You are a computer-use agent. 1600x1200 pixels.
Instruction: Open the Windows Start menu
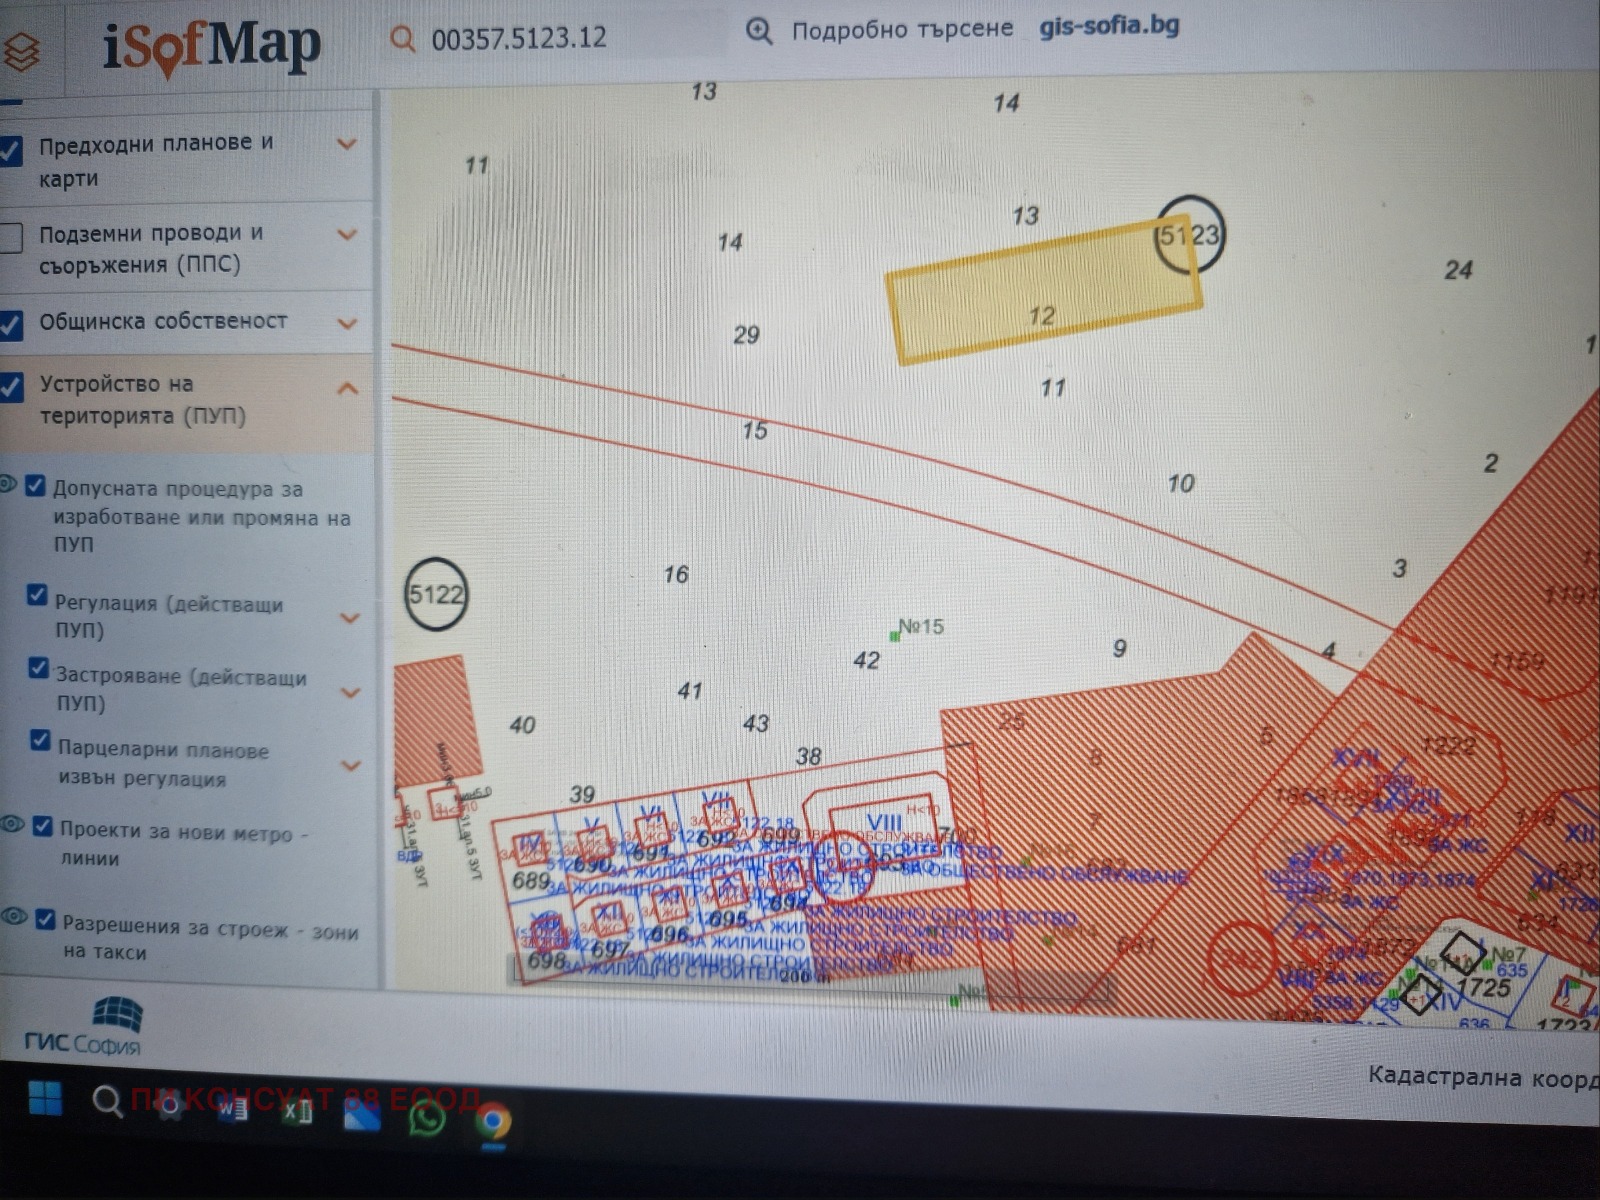click(45, 1099)
